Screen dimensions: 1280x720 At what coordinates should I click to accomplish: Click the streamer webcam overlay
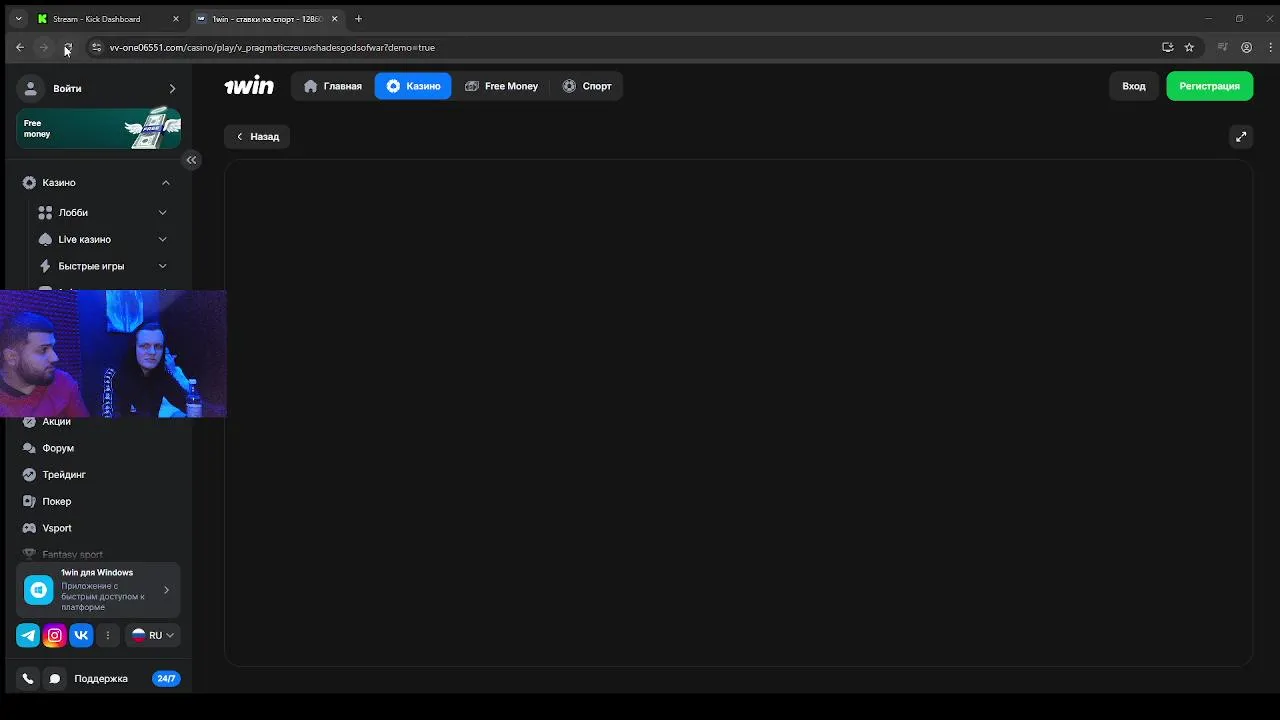tap(113, 354)
